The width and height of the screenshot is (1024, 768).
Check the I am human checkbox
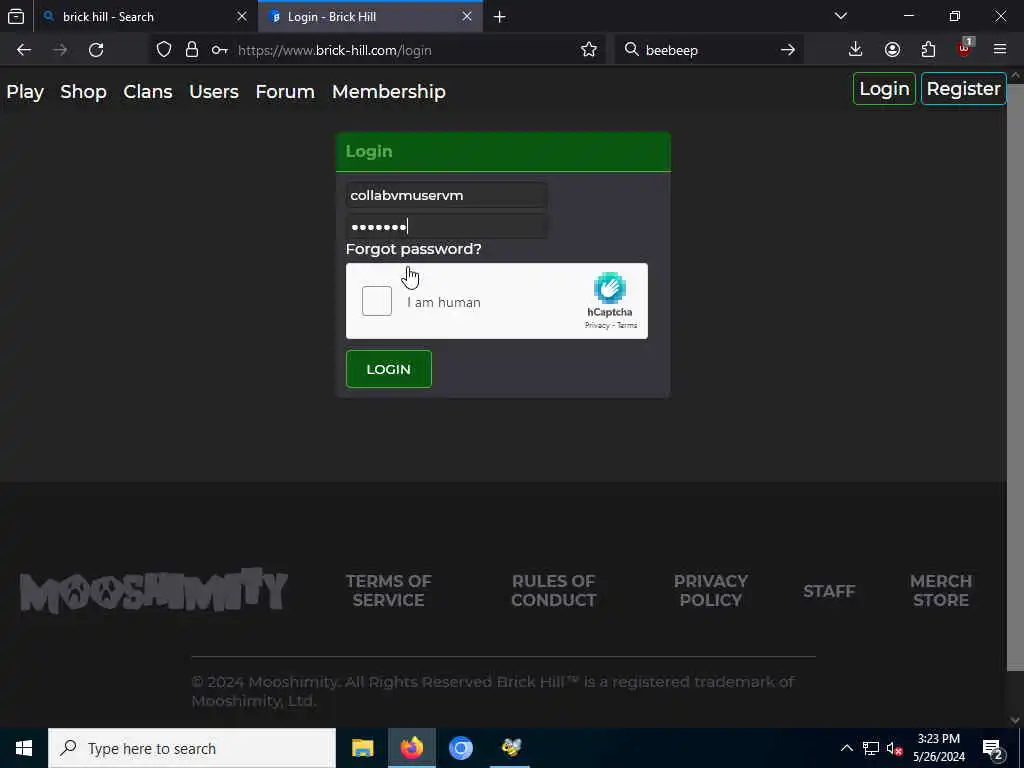tap(377, 301)
